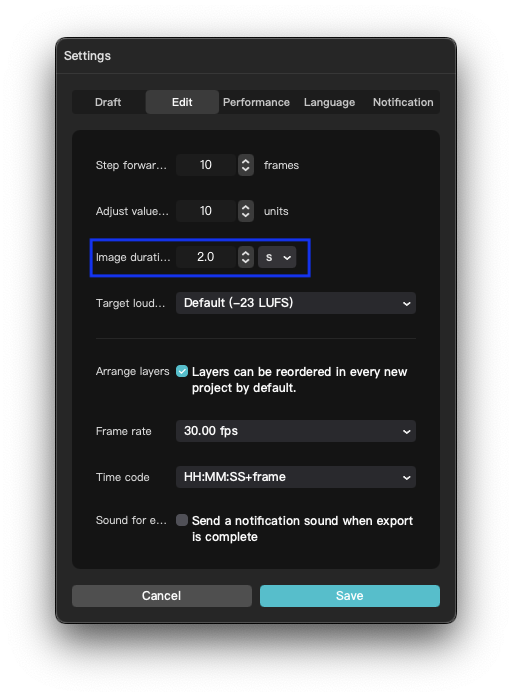Click the Cancel button
This screenshot has height=697, width=512.
(x=162, y=596)
